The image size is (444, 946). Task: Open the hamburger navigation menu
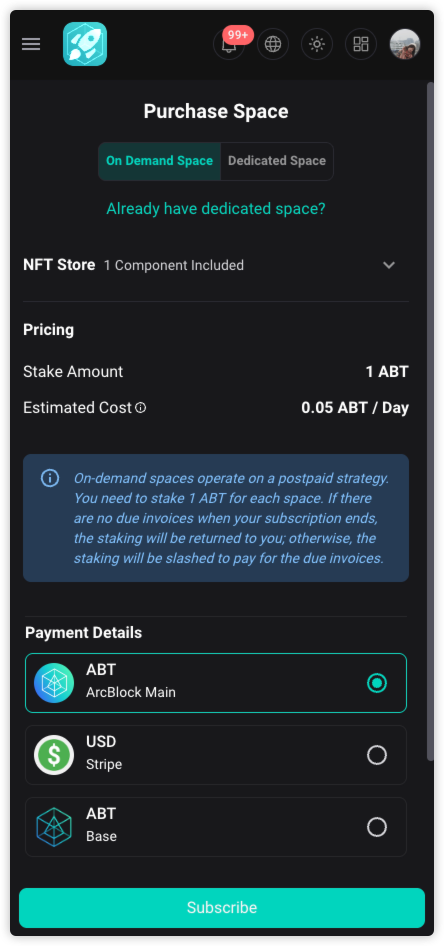click(x=31, y=44)
